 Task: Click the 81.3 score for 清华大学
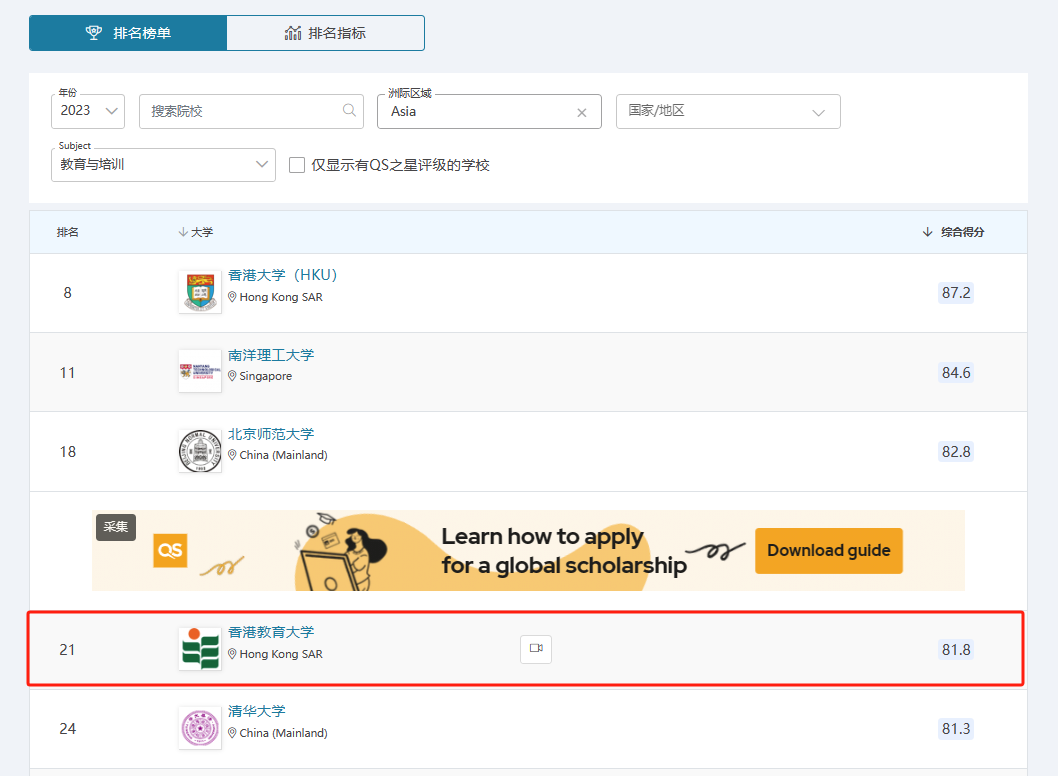956,729
